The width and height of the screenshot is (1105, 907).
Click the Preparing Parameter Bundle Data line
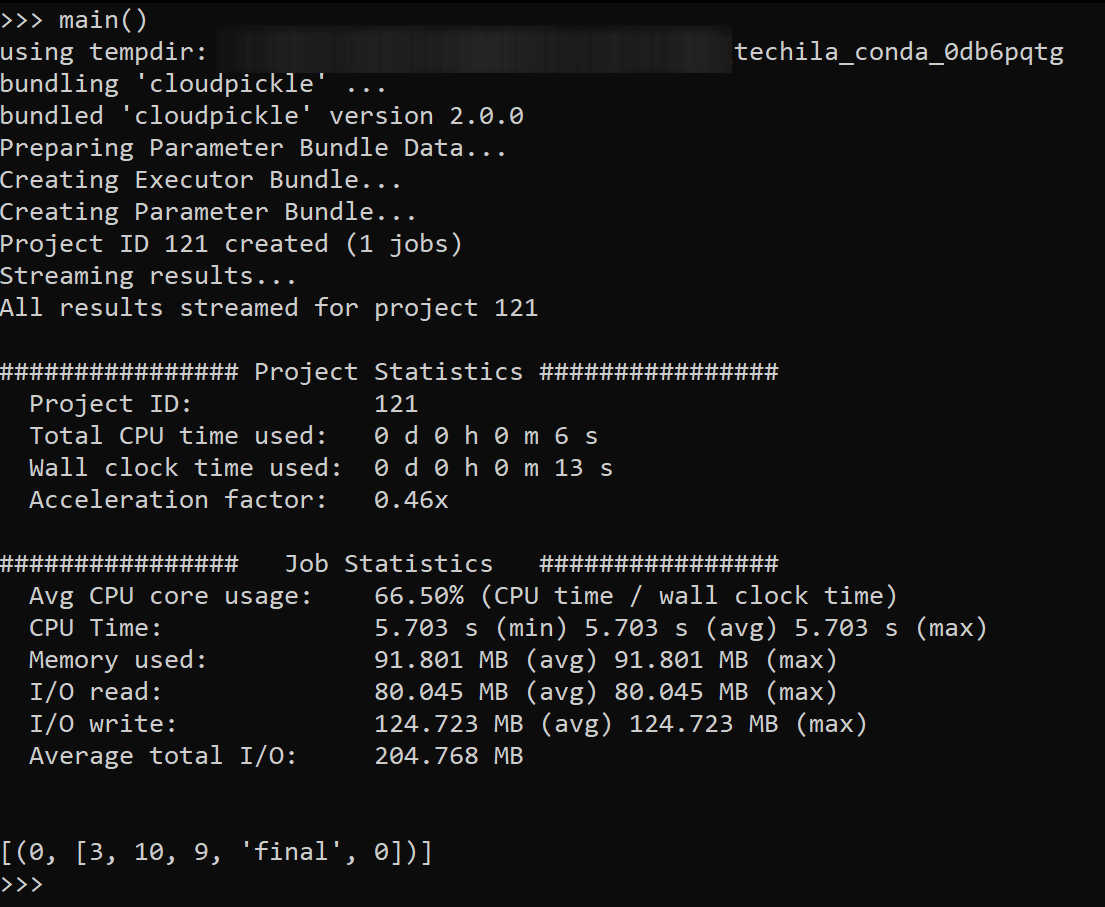tap(253, 148)
